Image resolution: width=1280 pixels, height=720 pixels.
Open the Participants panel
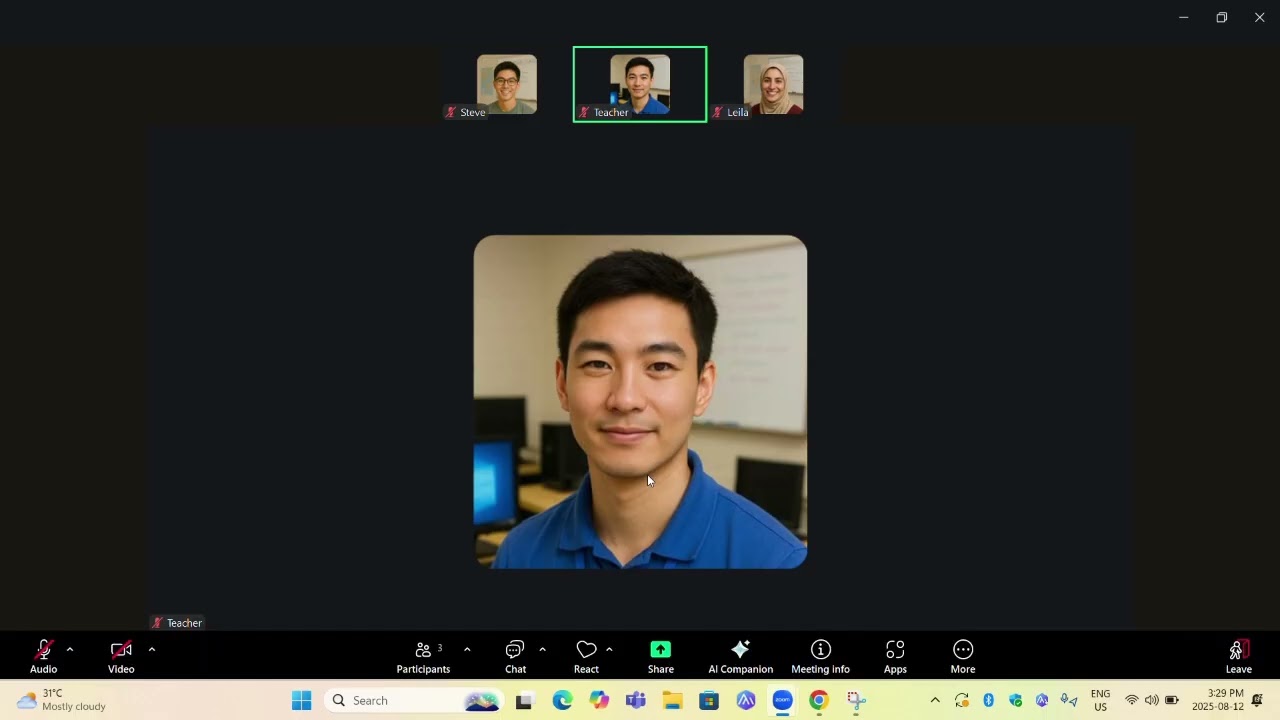coord(424,656)
